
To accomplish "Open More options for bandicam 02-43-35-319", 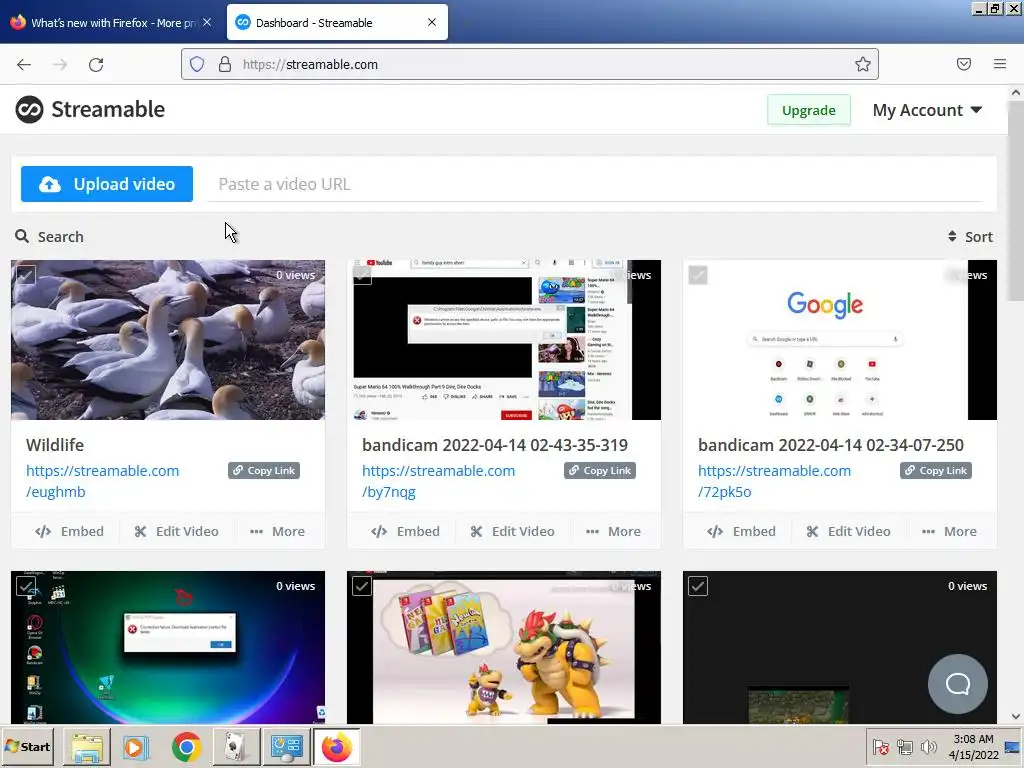I will pos(613,532).
